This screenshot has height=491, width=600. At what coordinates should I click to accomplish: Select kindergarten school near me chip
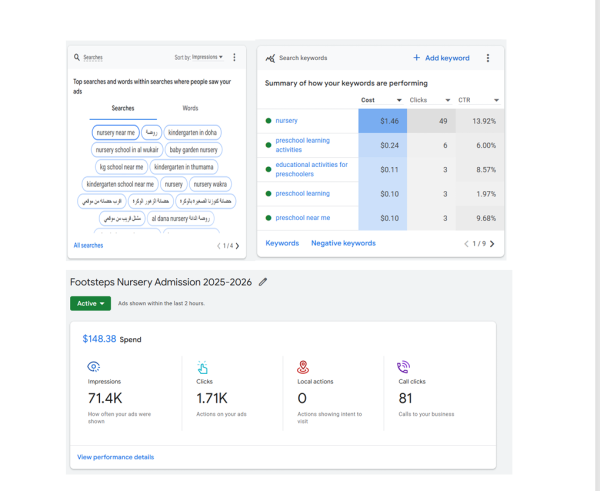120,184
